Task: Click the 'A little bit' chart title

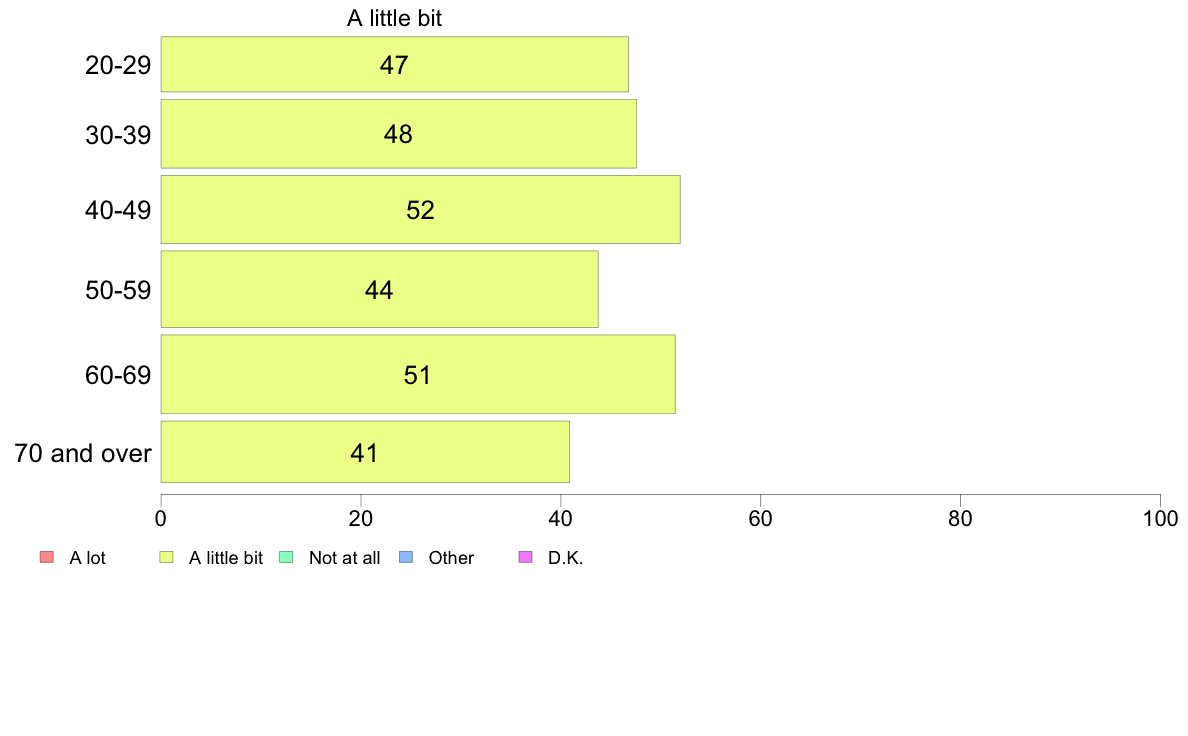Action: [394, 18]
